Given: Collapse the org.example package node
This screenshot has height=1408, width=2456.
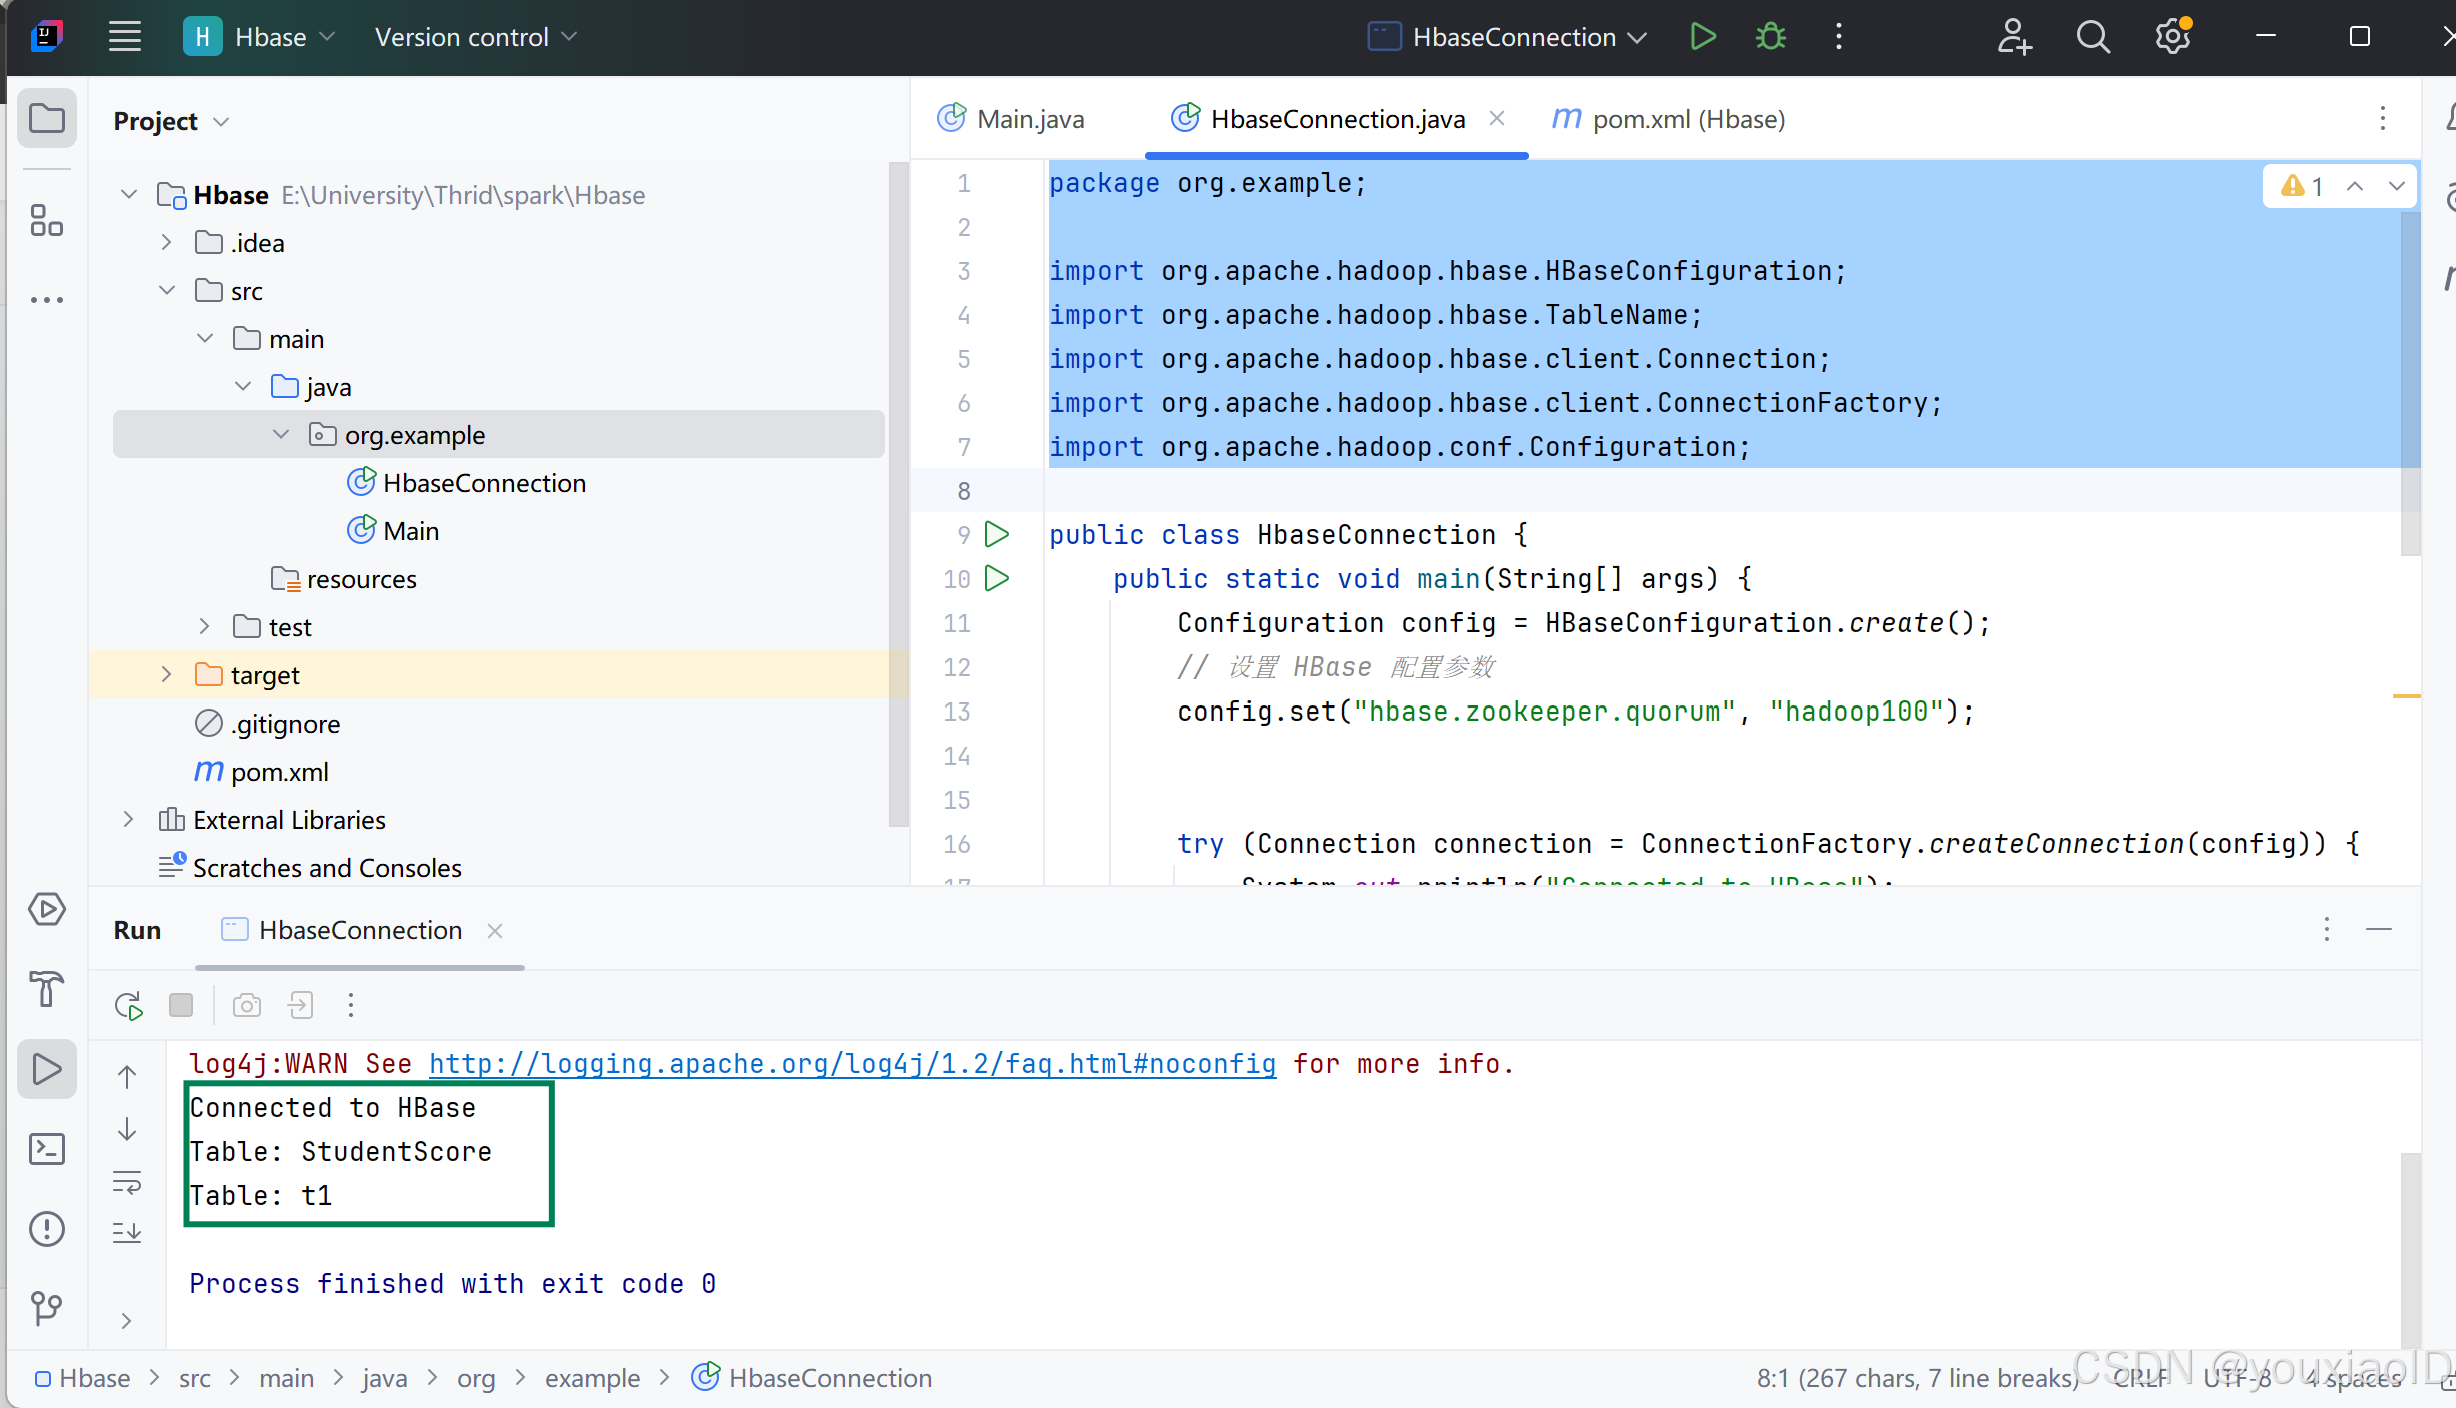Looking at the screenshot, I should coord(280,434).
